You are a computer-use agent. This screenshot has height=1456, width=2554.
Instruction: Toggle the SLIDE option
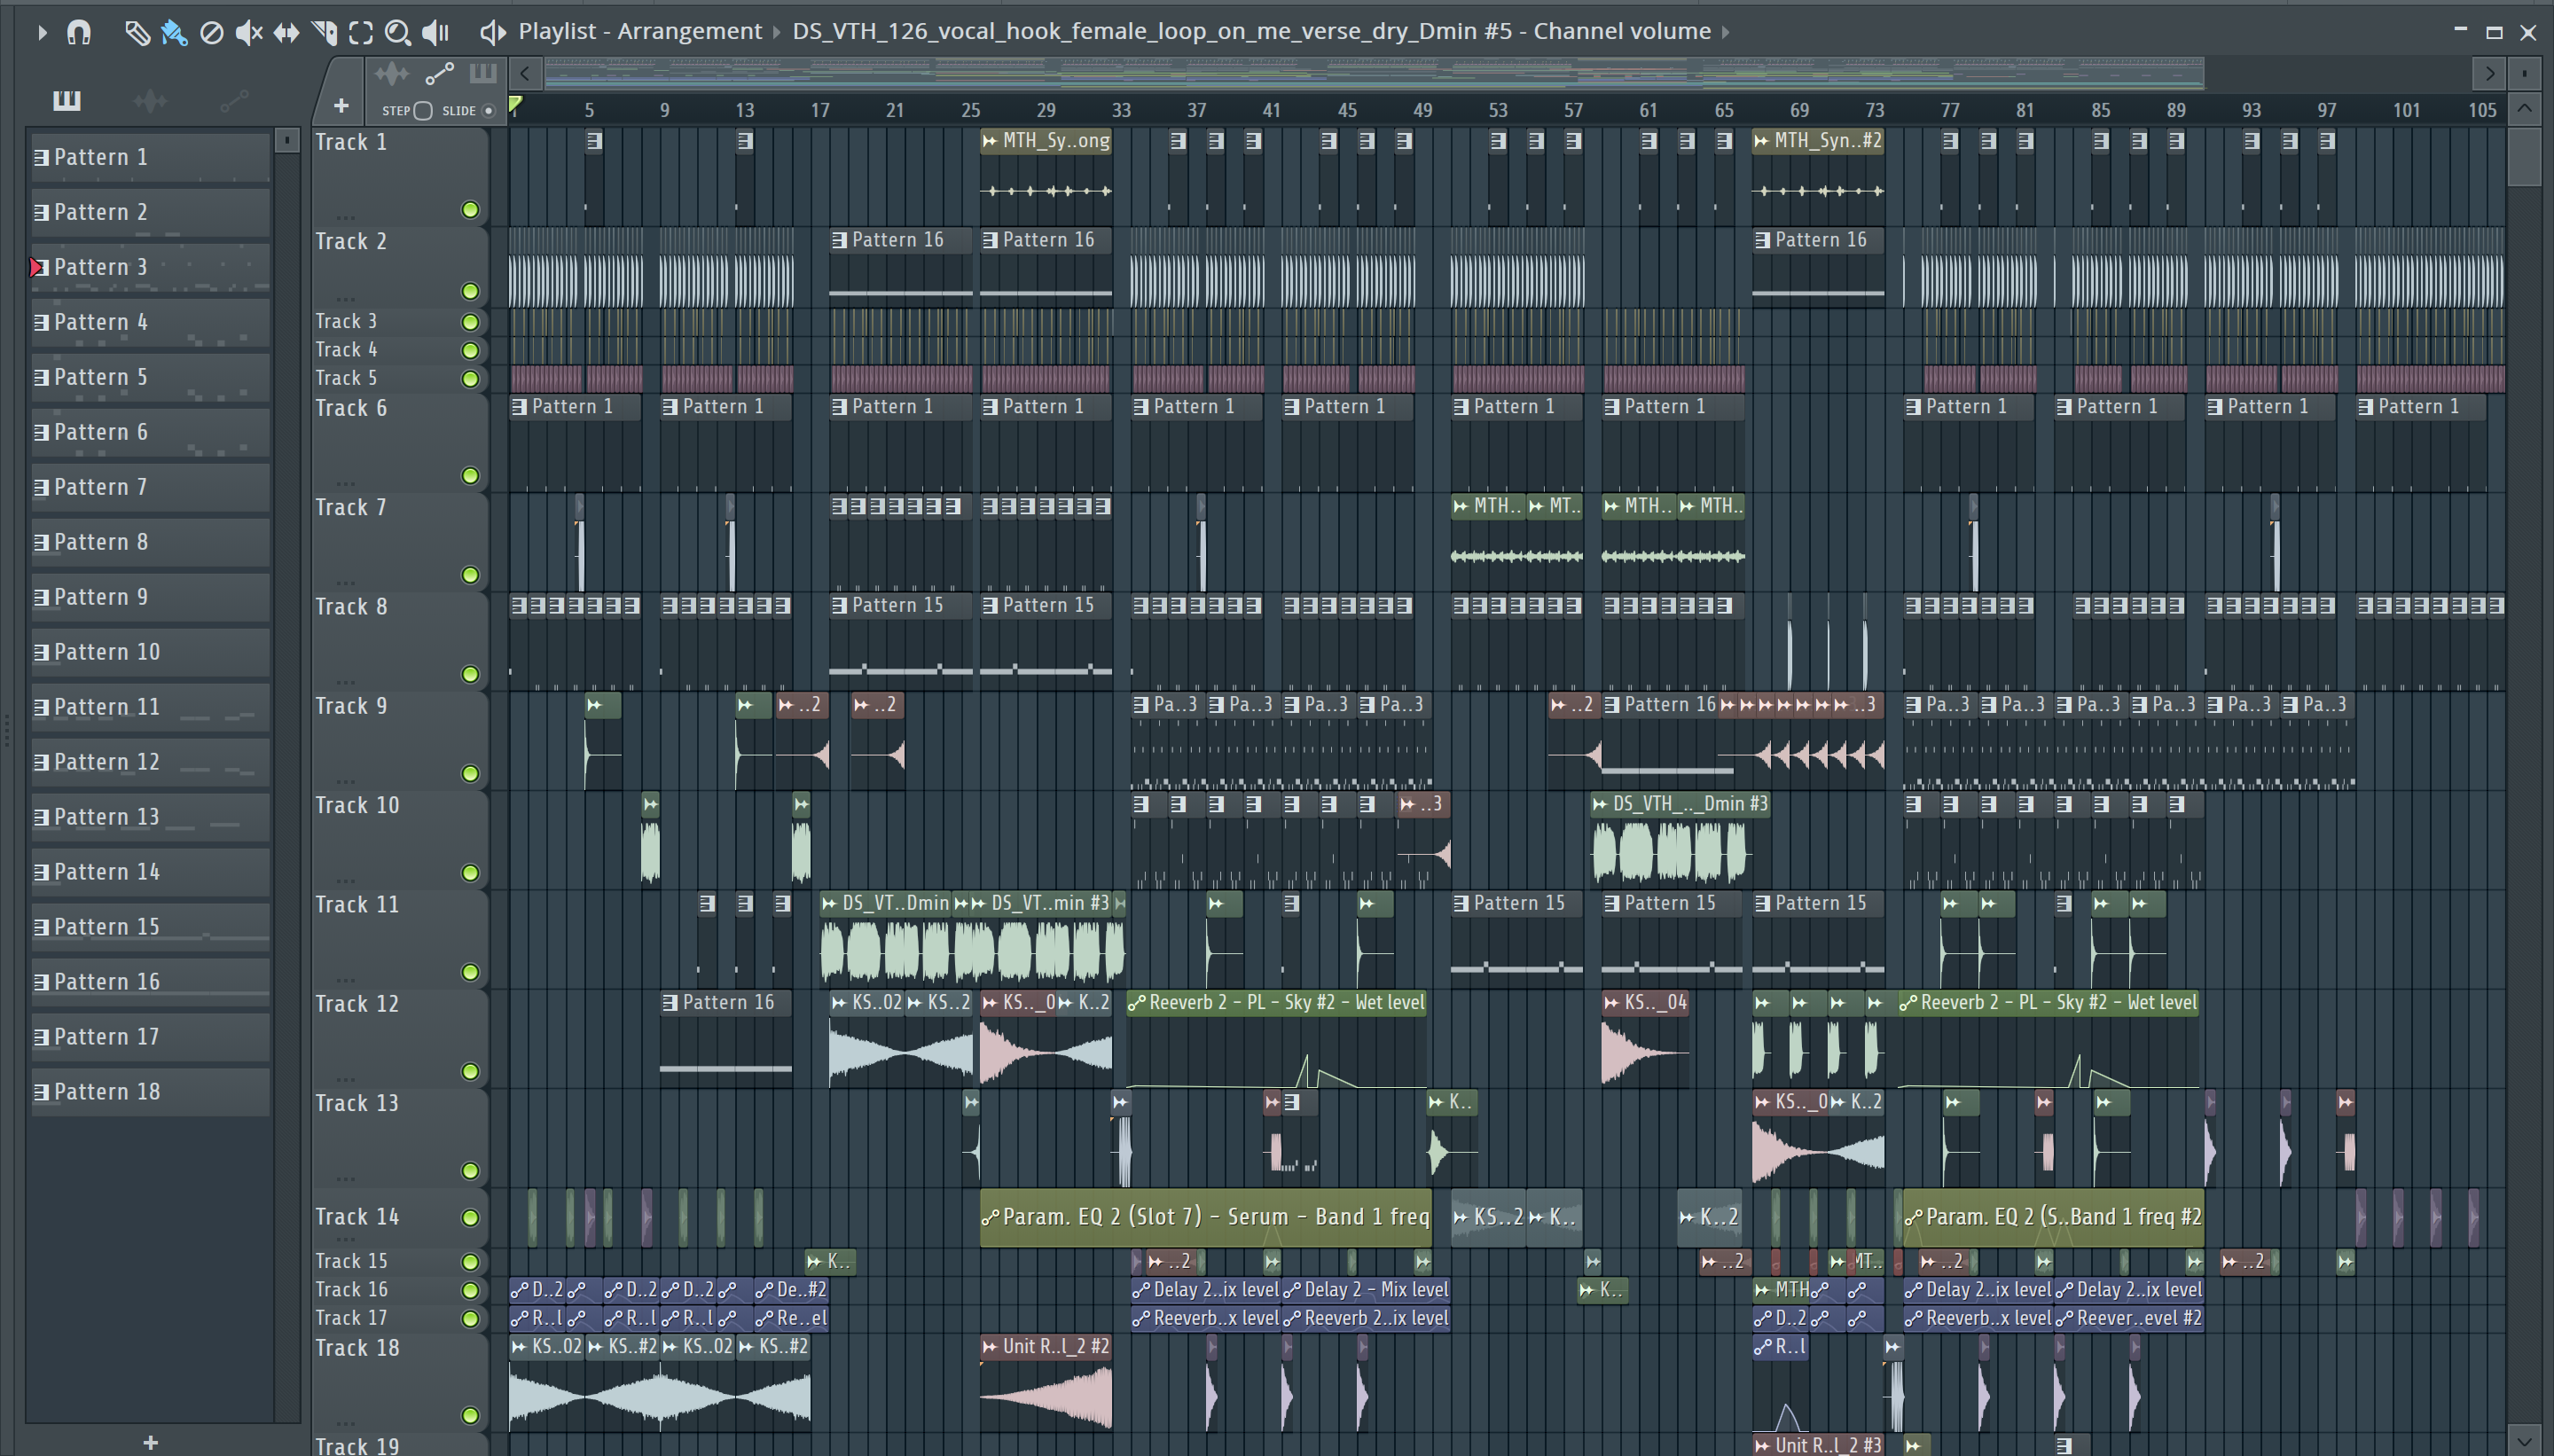pos(488,110)
